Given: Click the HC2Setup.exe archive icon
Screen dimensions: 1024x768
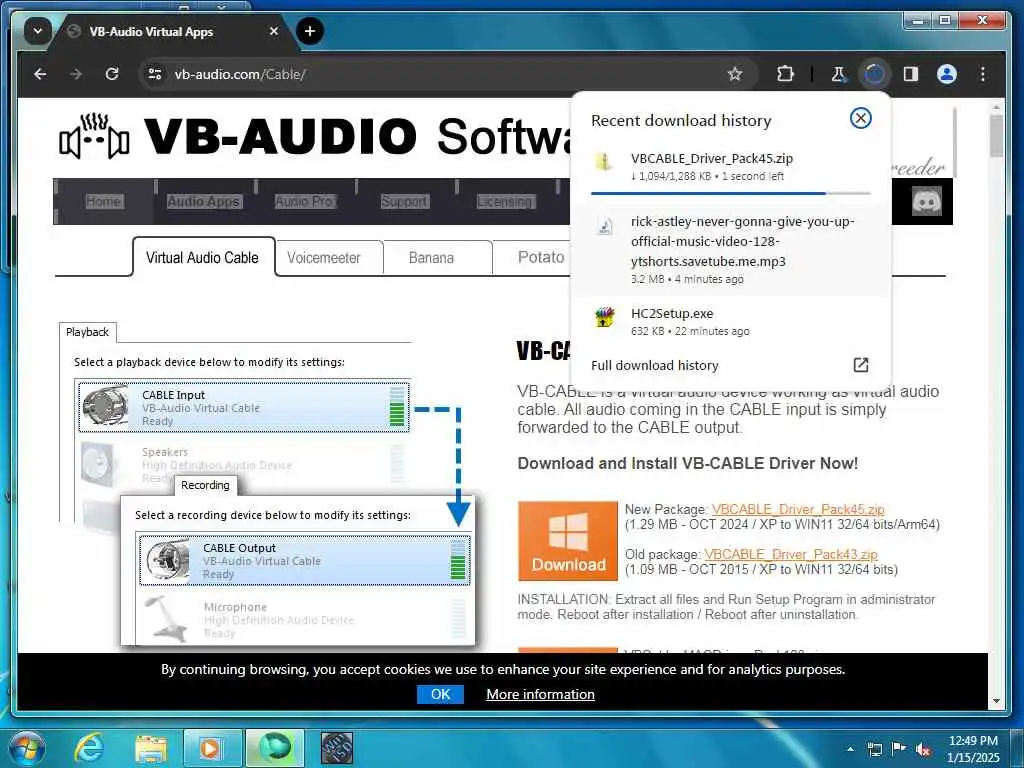Looking at the screenshot, I should [x=605, y=317].
